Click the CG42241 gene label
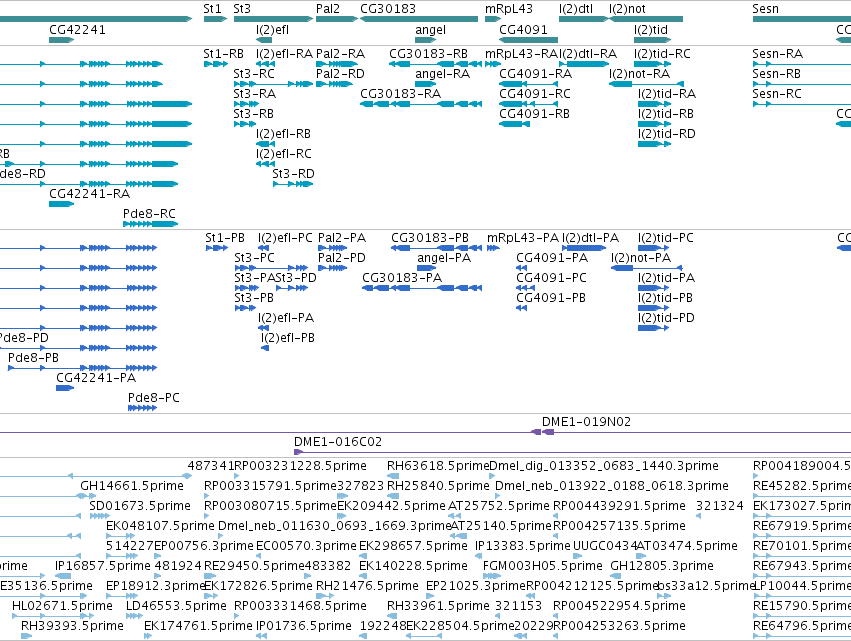 (x=77, y=30)
